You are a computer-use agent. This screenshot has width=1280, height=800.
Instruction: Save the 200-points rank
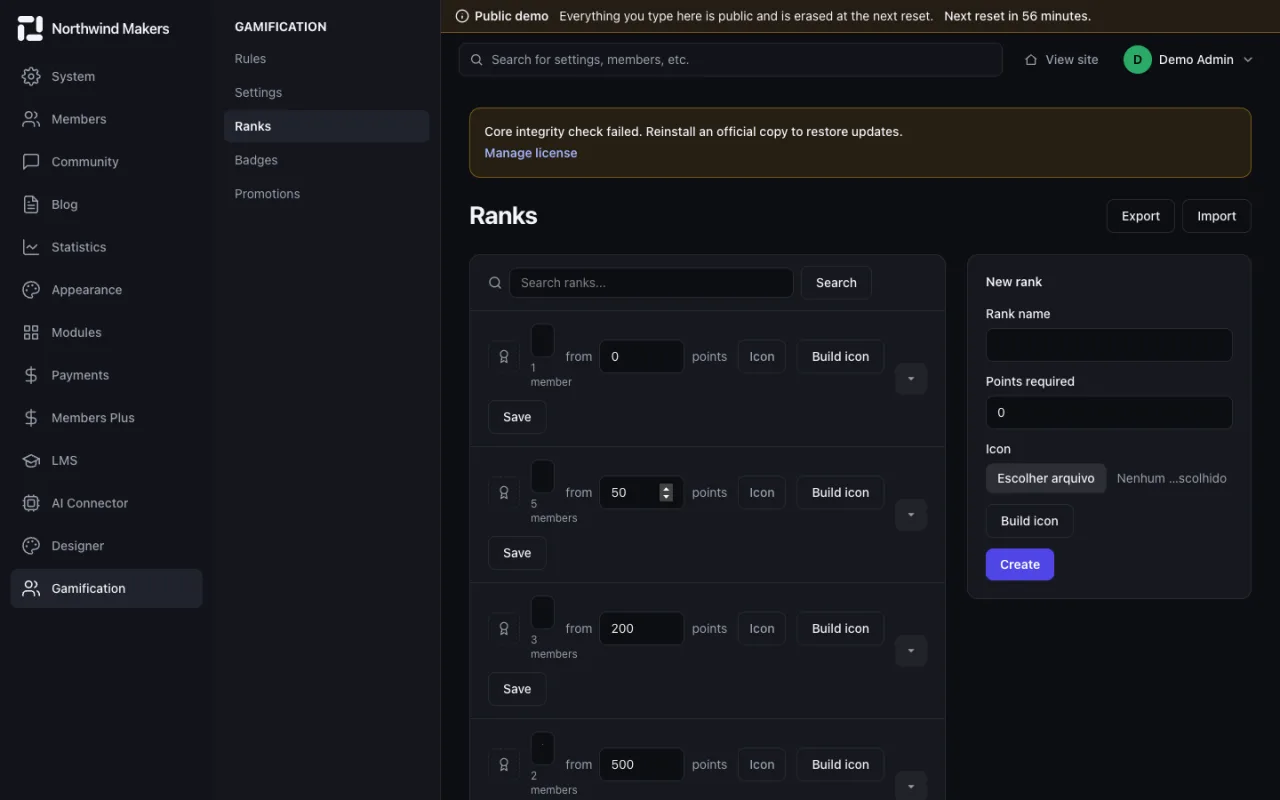pos(517,689)
